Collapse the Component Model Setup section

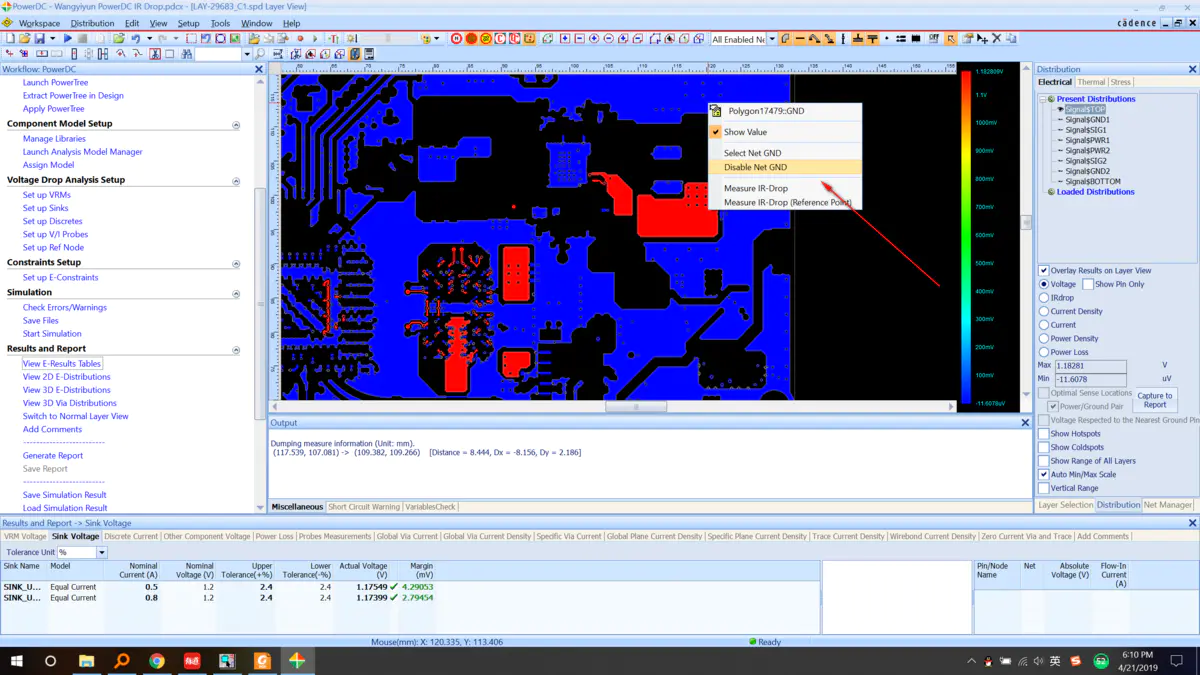point(236,125)
